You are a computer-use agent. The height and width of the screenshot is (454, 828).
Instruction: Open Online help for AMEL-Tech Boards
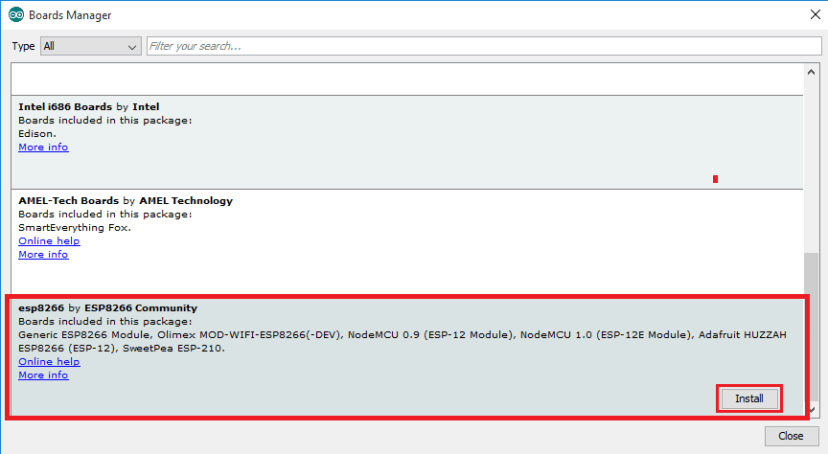49,241
